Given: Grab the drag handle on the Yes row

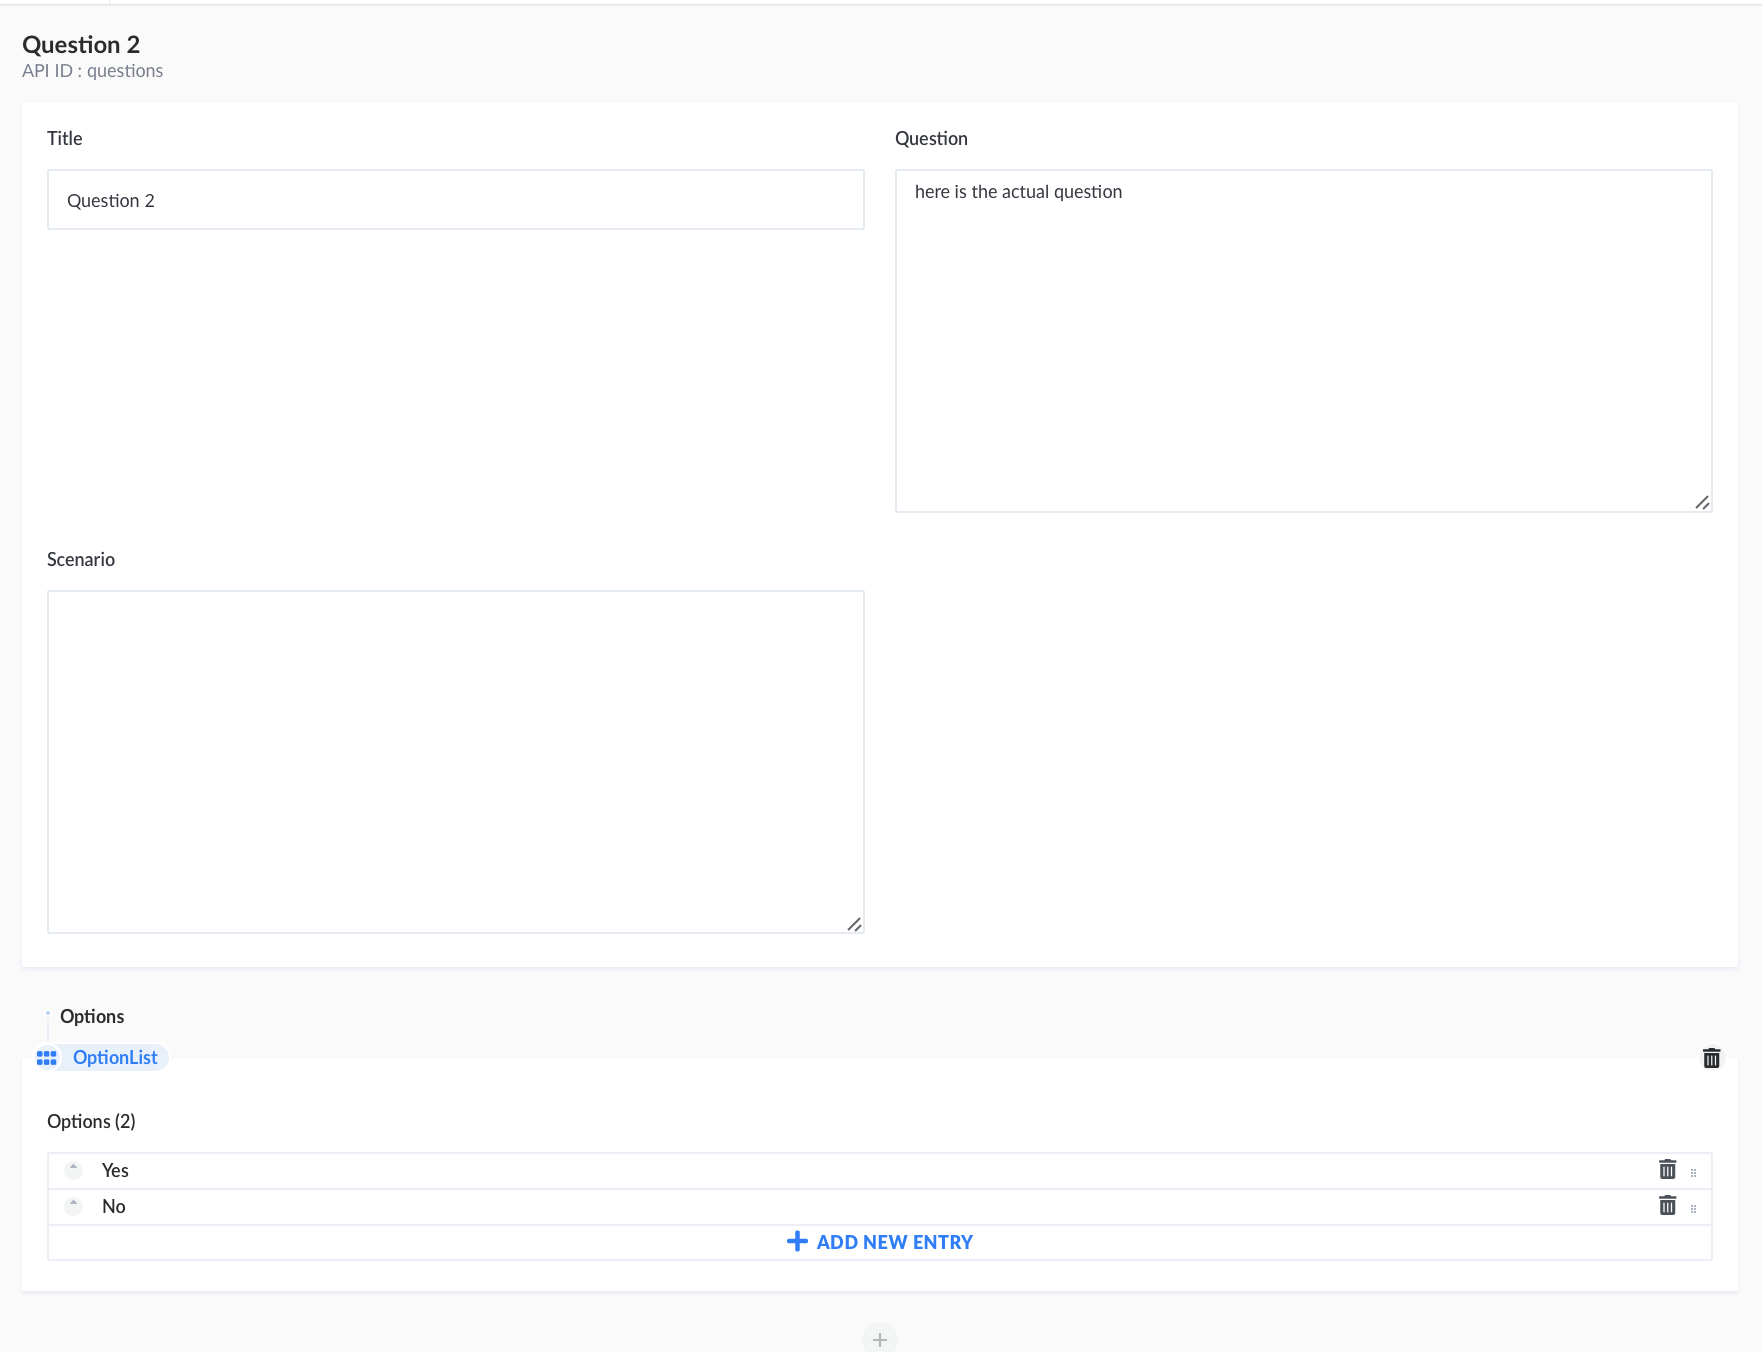Looking at the screenshot, I should pyautogui.click(x=1693, y=1173).
